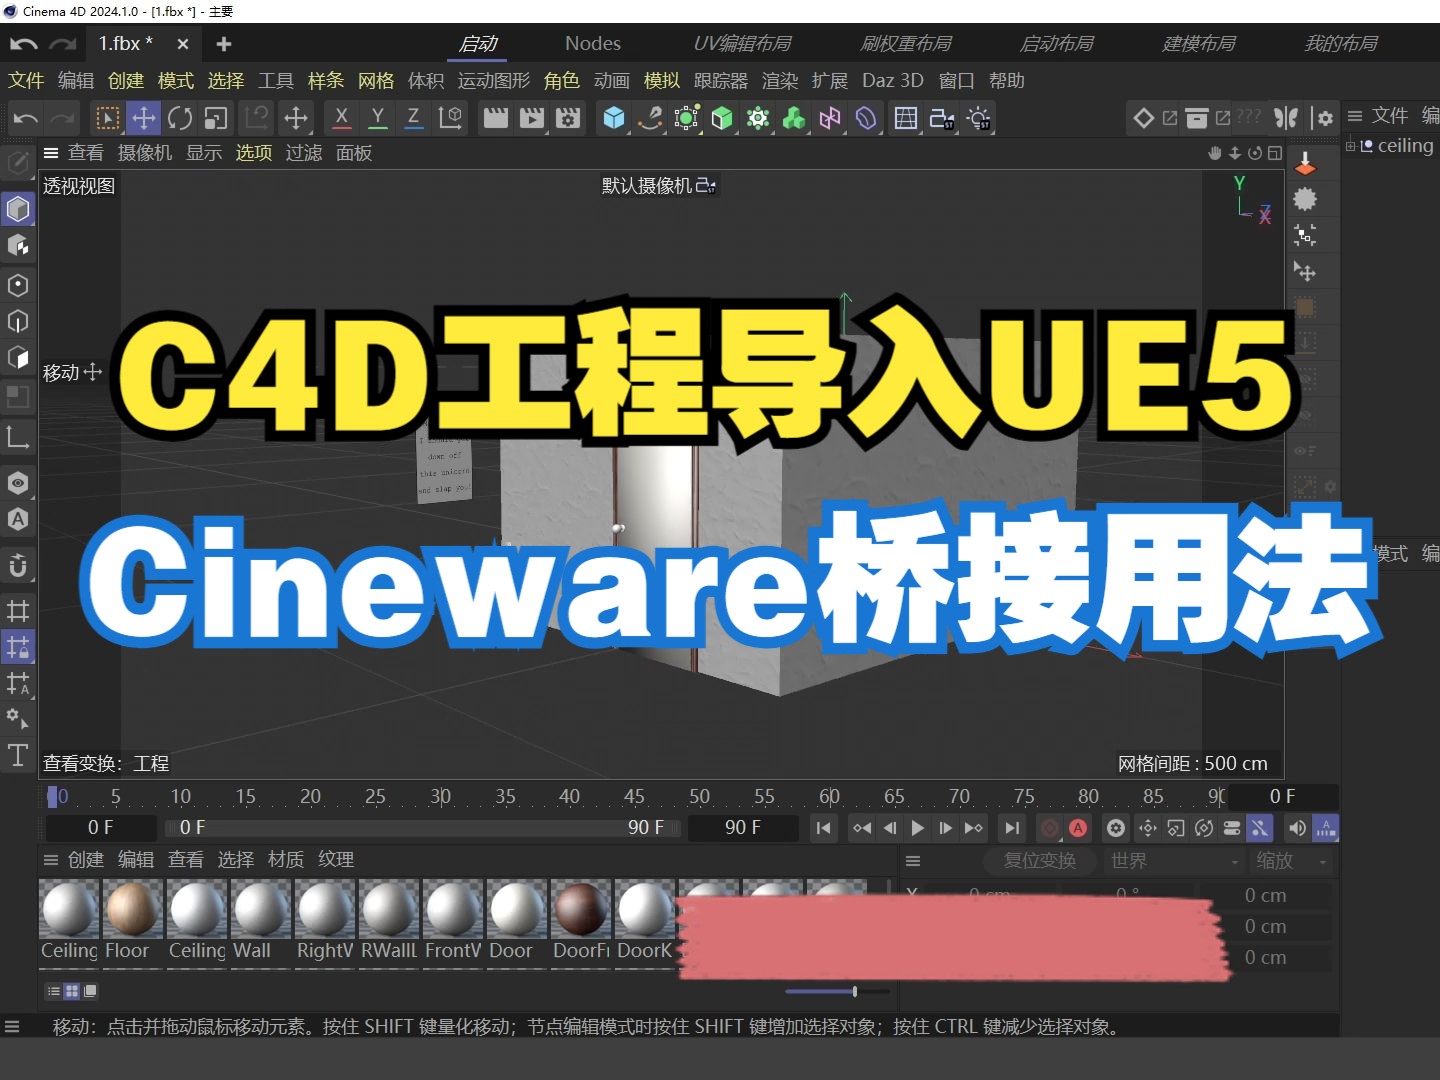Image resolution: width=1440 pixels, height=1080 pixels.
Task: Click the render view clapperboard icon
Action: click(x=494, y=118)
